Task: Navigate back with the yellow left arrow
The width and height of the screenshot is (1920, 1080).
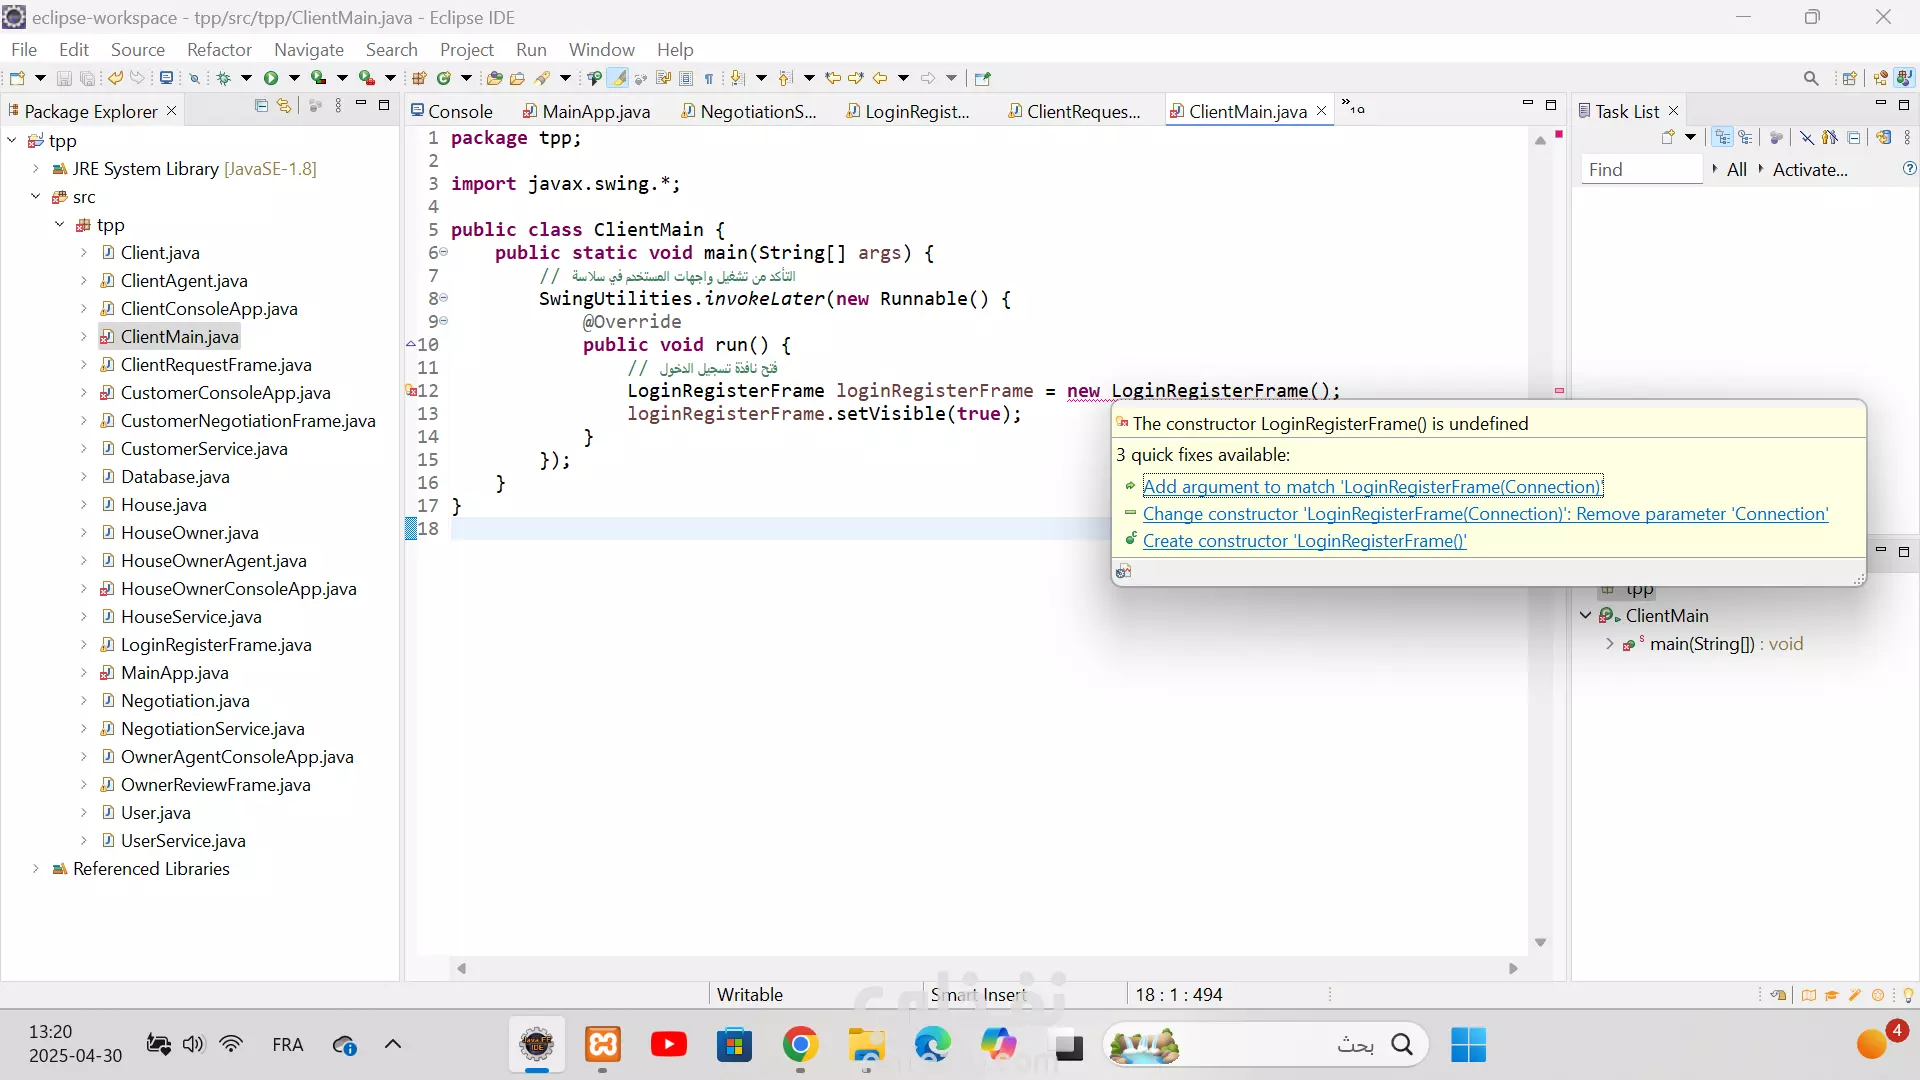Action: point(880,78)
